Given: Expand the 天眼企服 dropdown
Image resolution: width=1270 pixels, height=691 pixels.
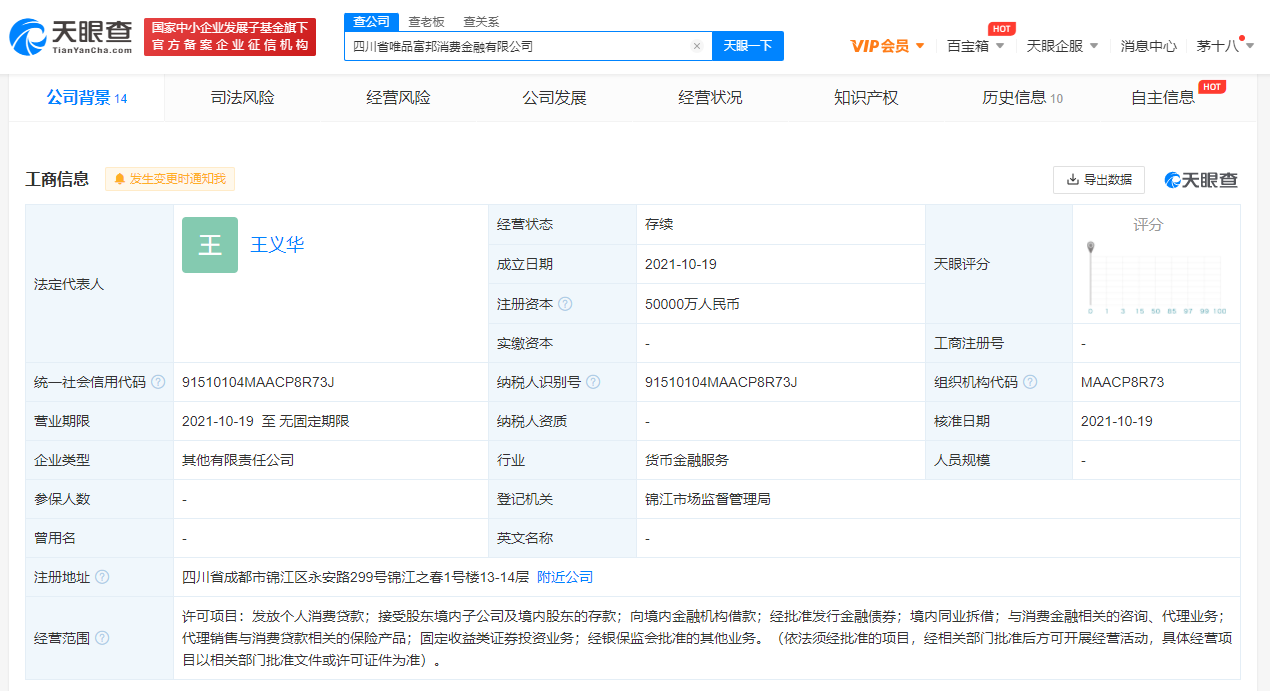Looking at the screenshot, I should [x=1062, y=46].
